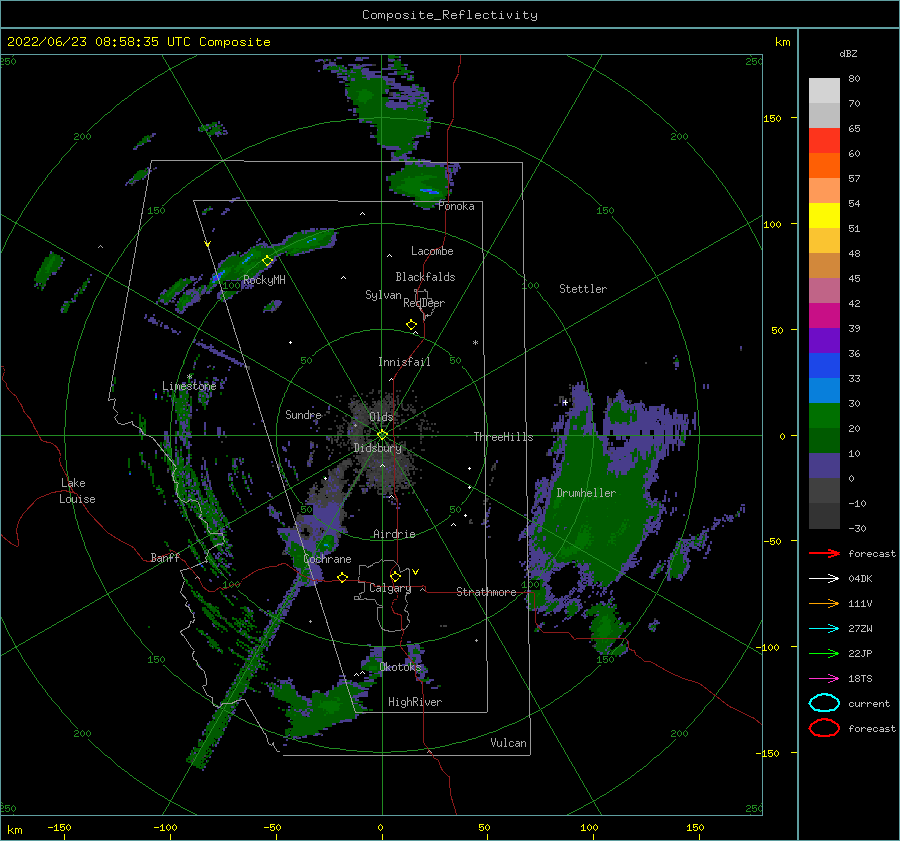The height and width of the screenshot is (841, 900).
Task: Click the red 65 dBZ color swatch
Action: (x=824, y=140)
